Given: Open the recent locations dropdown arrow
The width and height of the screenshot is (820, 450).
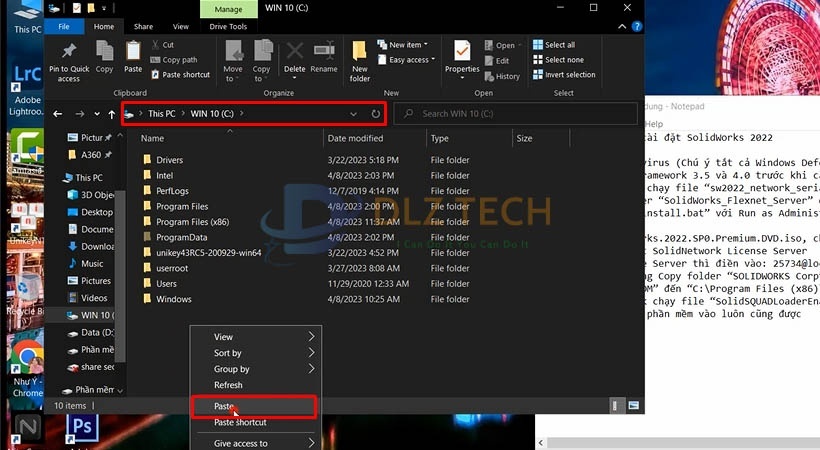Looking at the screenshot, I should point(97,114).
